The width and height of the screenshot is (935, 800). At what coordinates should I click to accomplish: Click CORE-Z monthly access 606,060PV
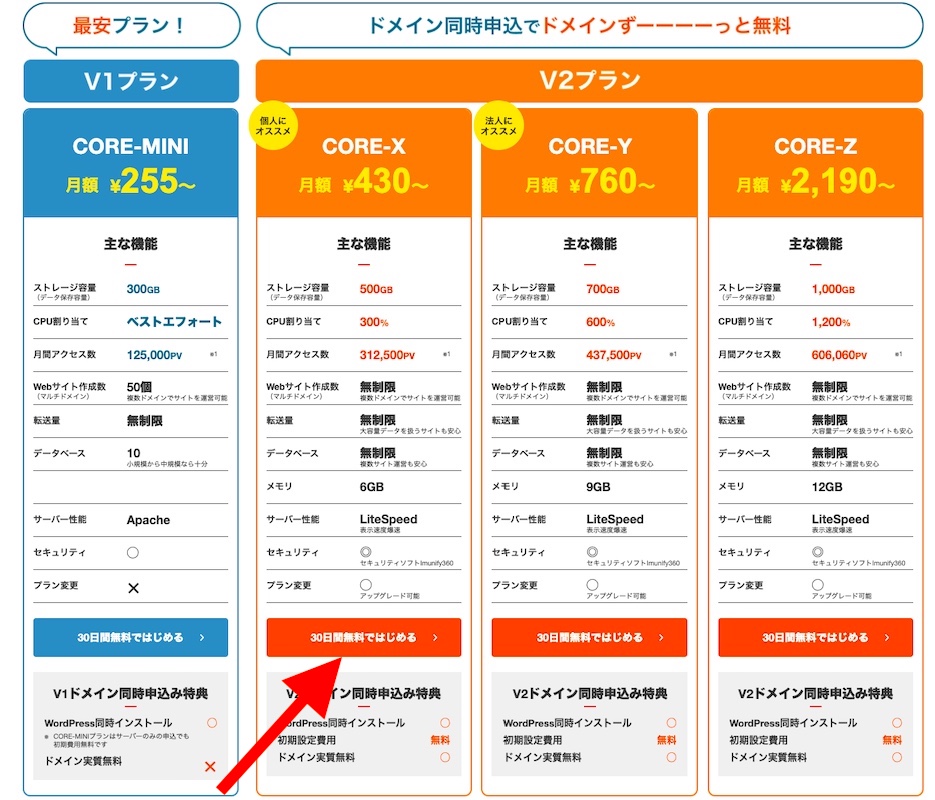coord(839,355)
